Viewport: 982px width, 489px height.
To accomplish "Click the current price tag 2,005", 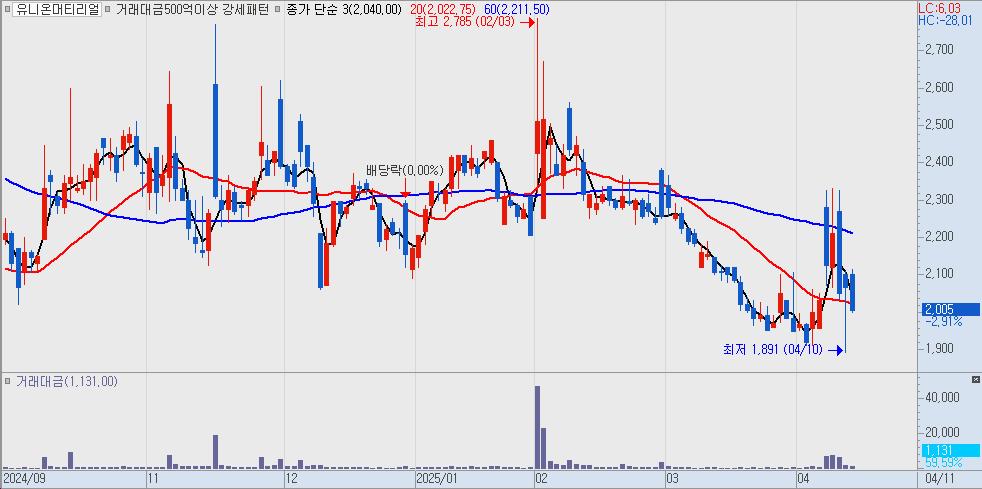I will (950, 309).
